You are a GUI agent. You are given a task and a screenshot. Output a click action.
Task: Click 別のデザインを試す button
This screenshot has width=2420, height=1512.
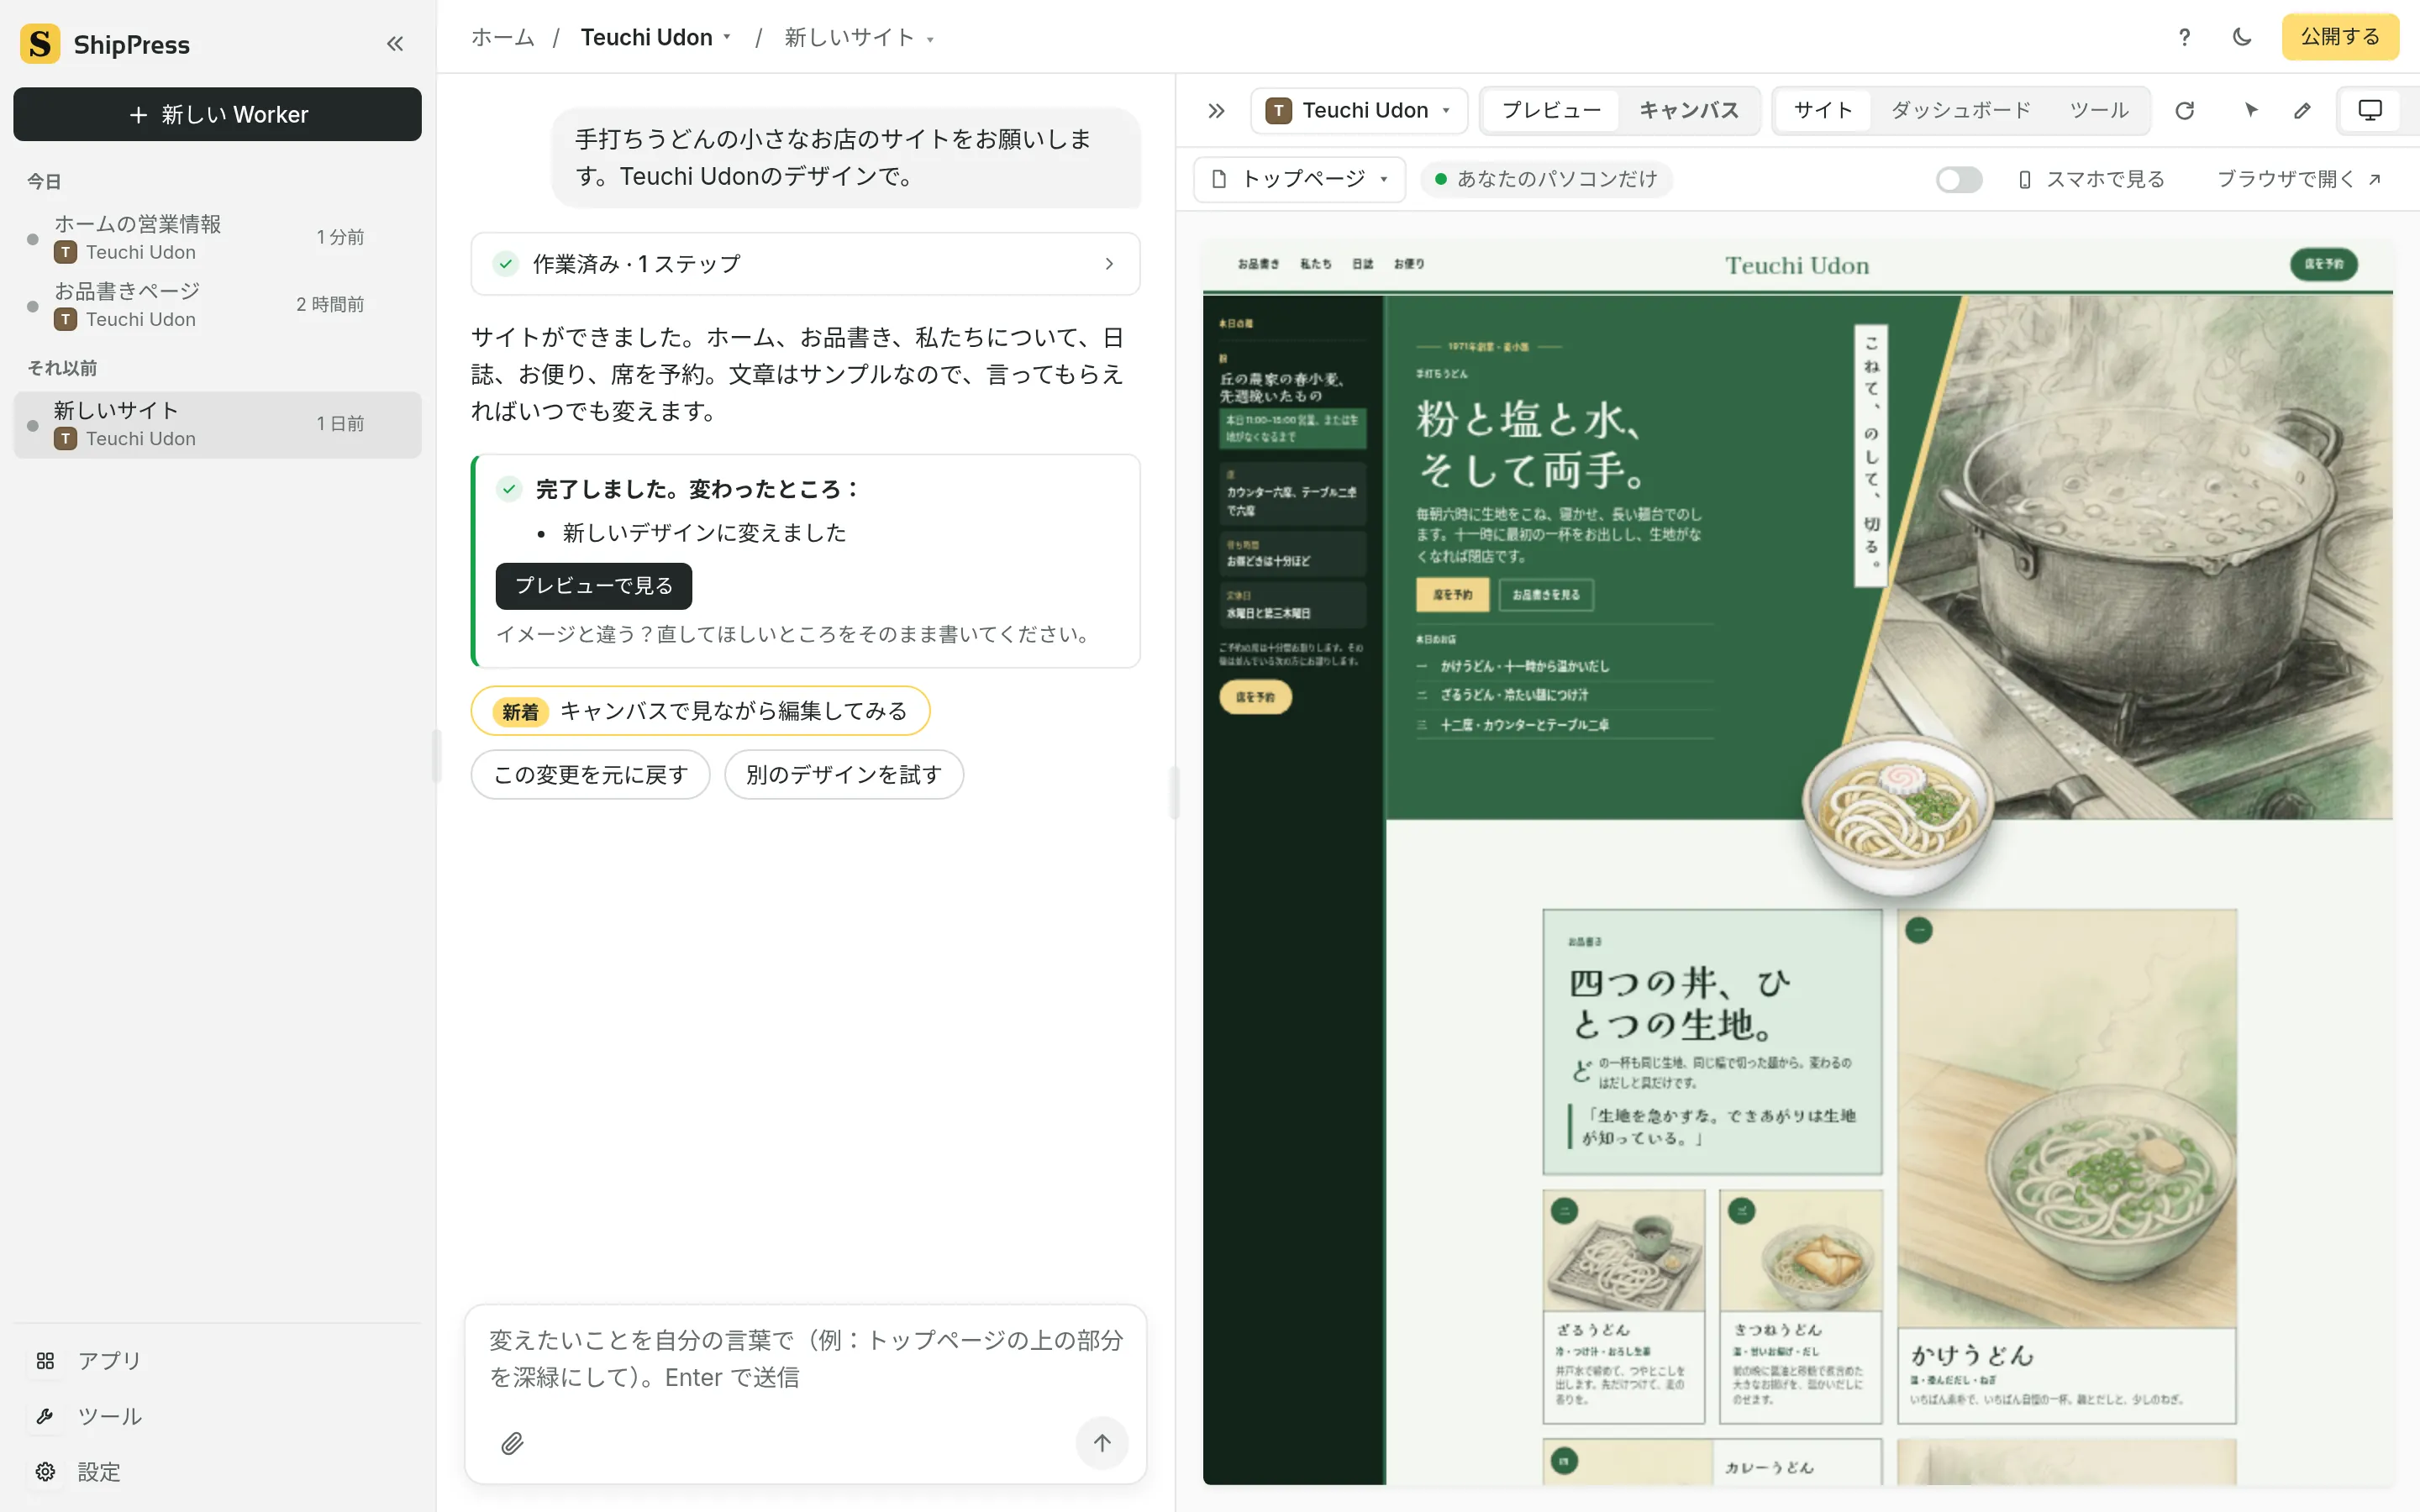[x=843, y=775]
